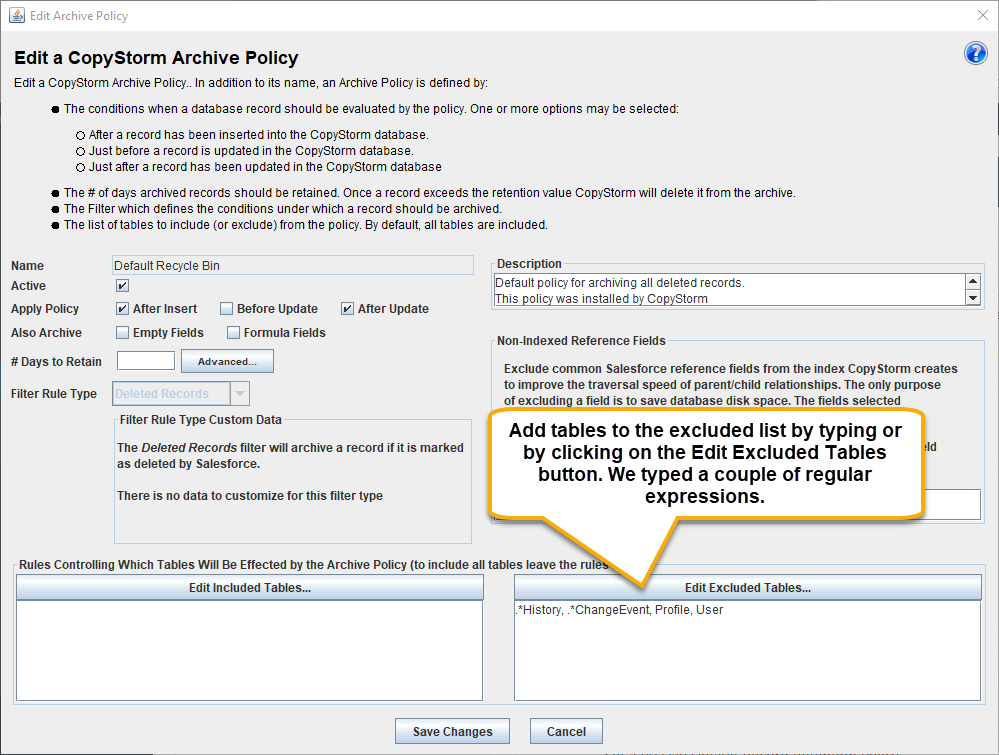Save Changes to the archive policy

pyautogui.click(x=452, y=731)
